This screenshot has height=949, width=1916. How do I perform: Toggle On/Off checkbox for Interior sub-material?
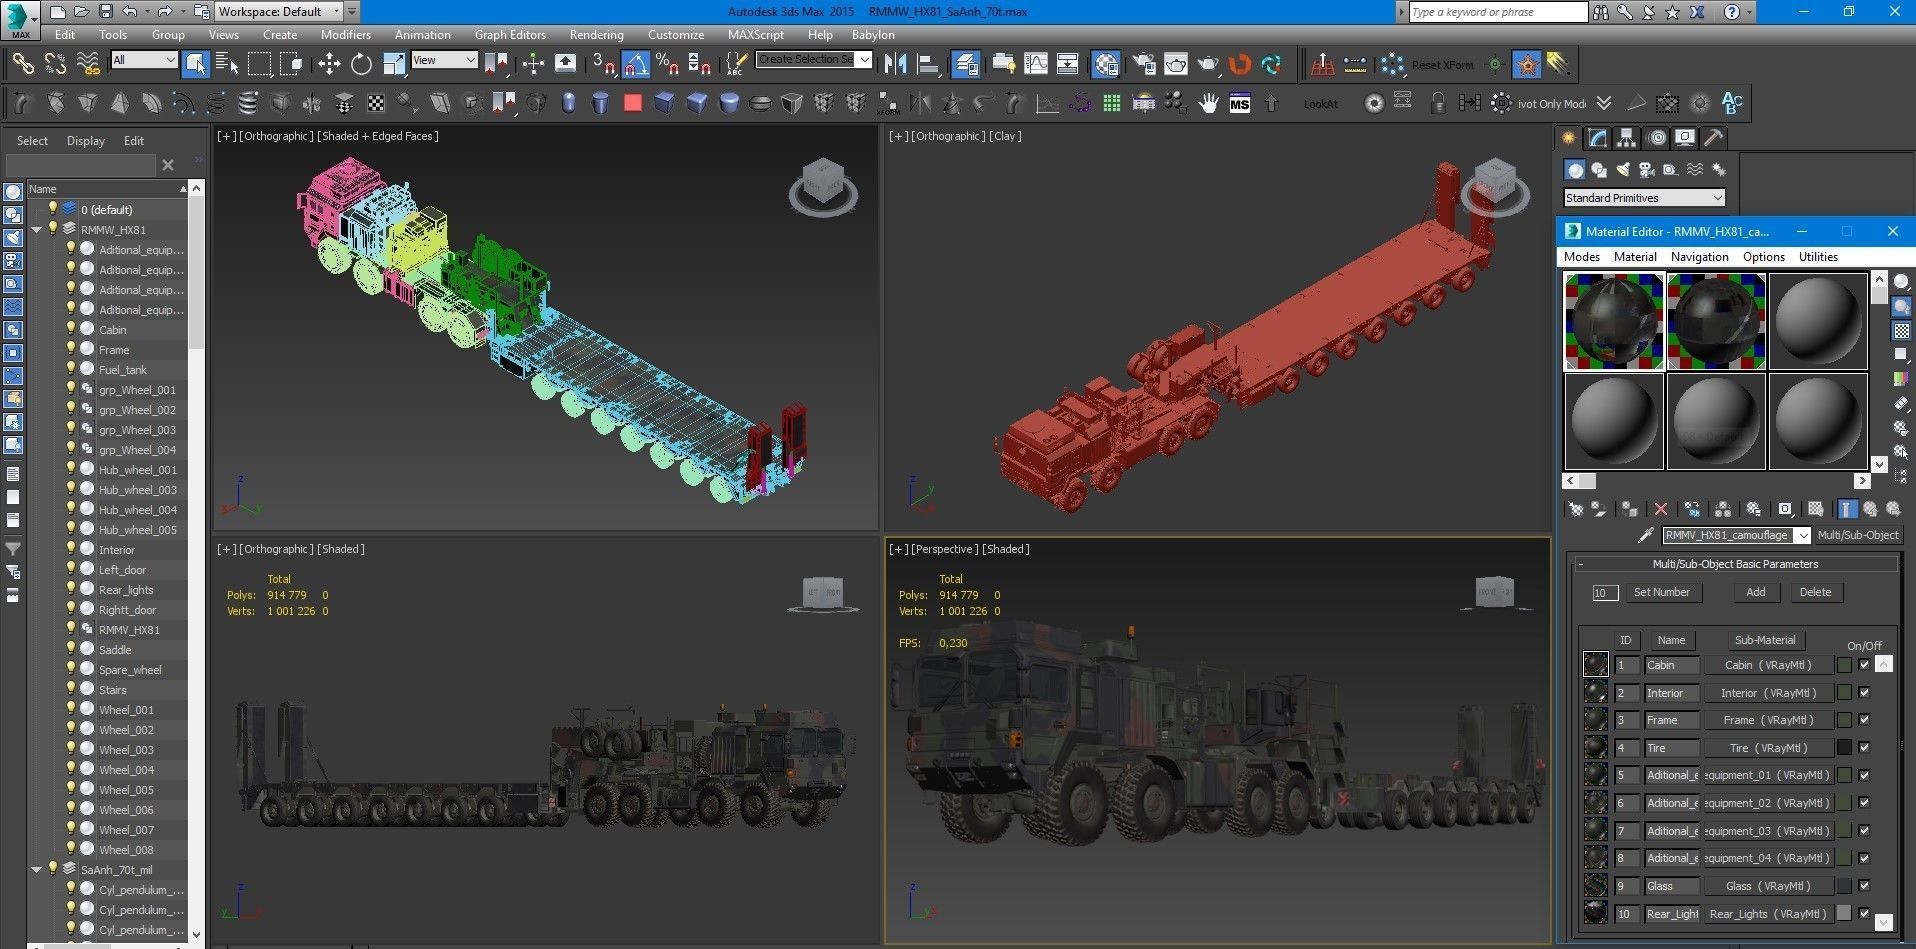(x=1864, y=692)
